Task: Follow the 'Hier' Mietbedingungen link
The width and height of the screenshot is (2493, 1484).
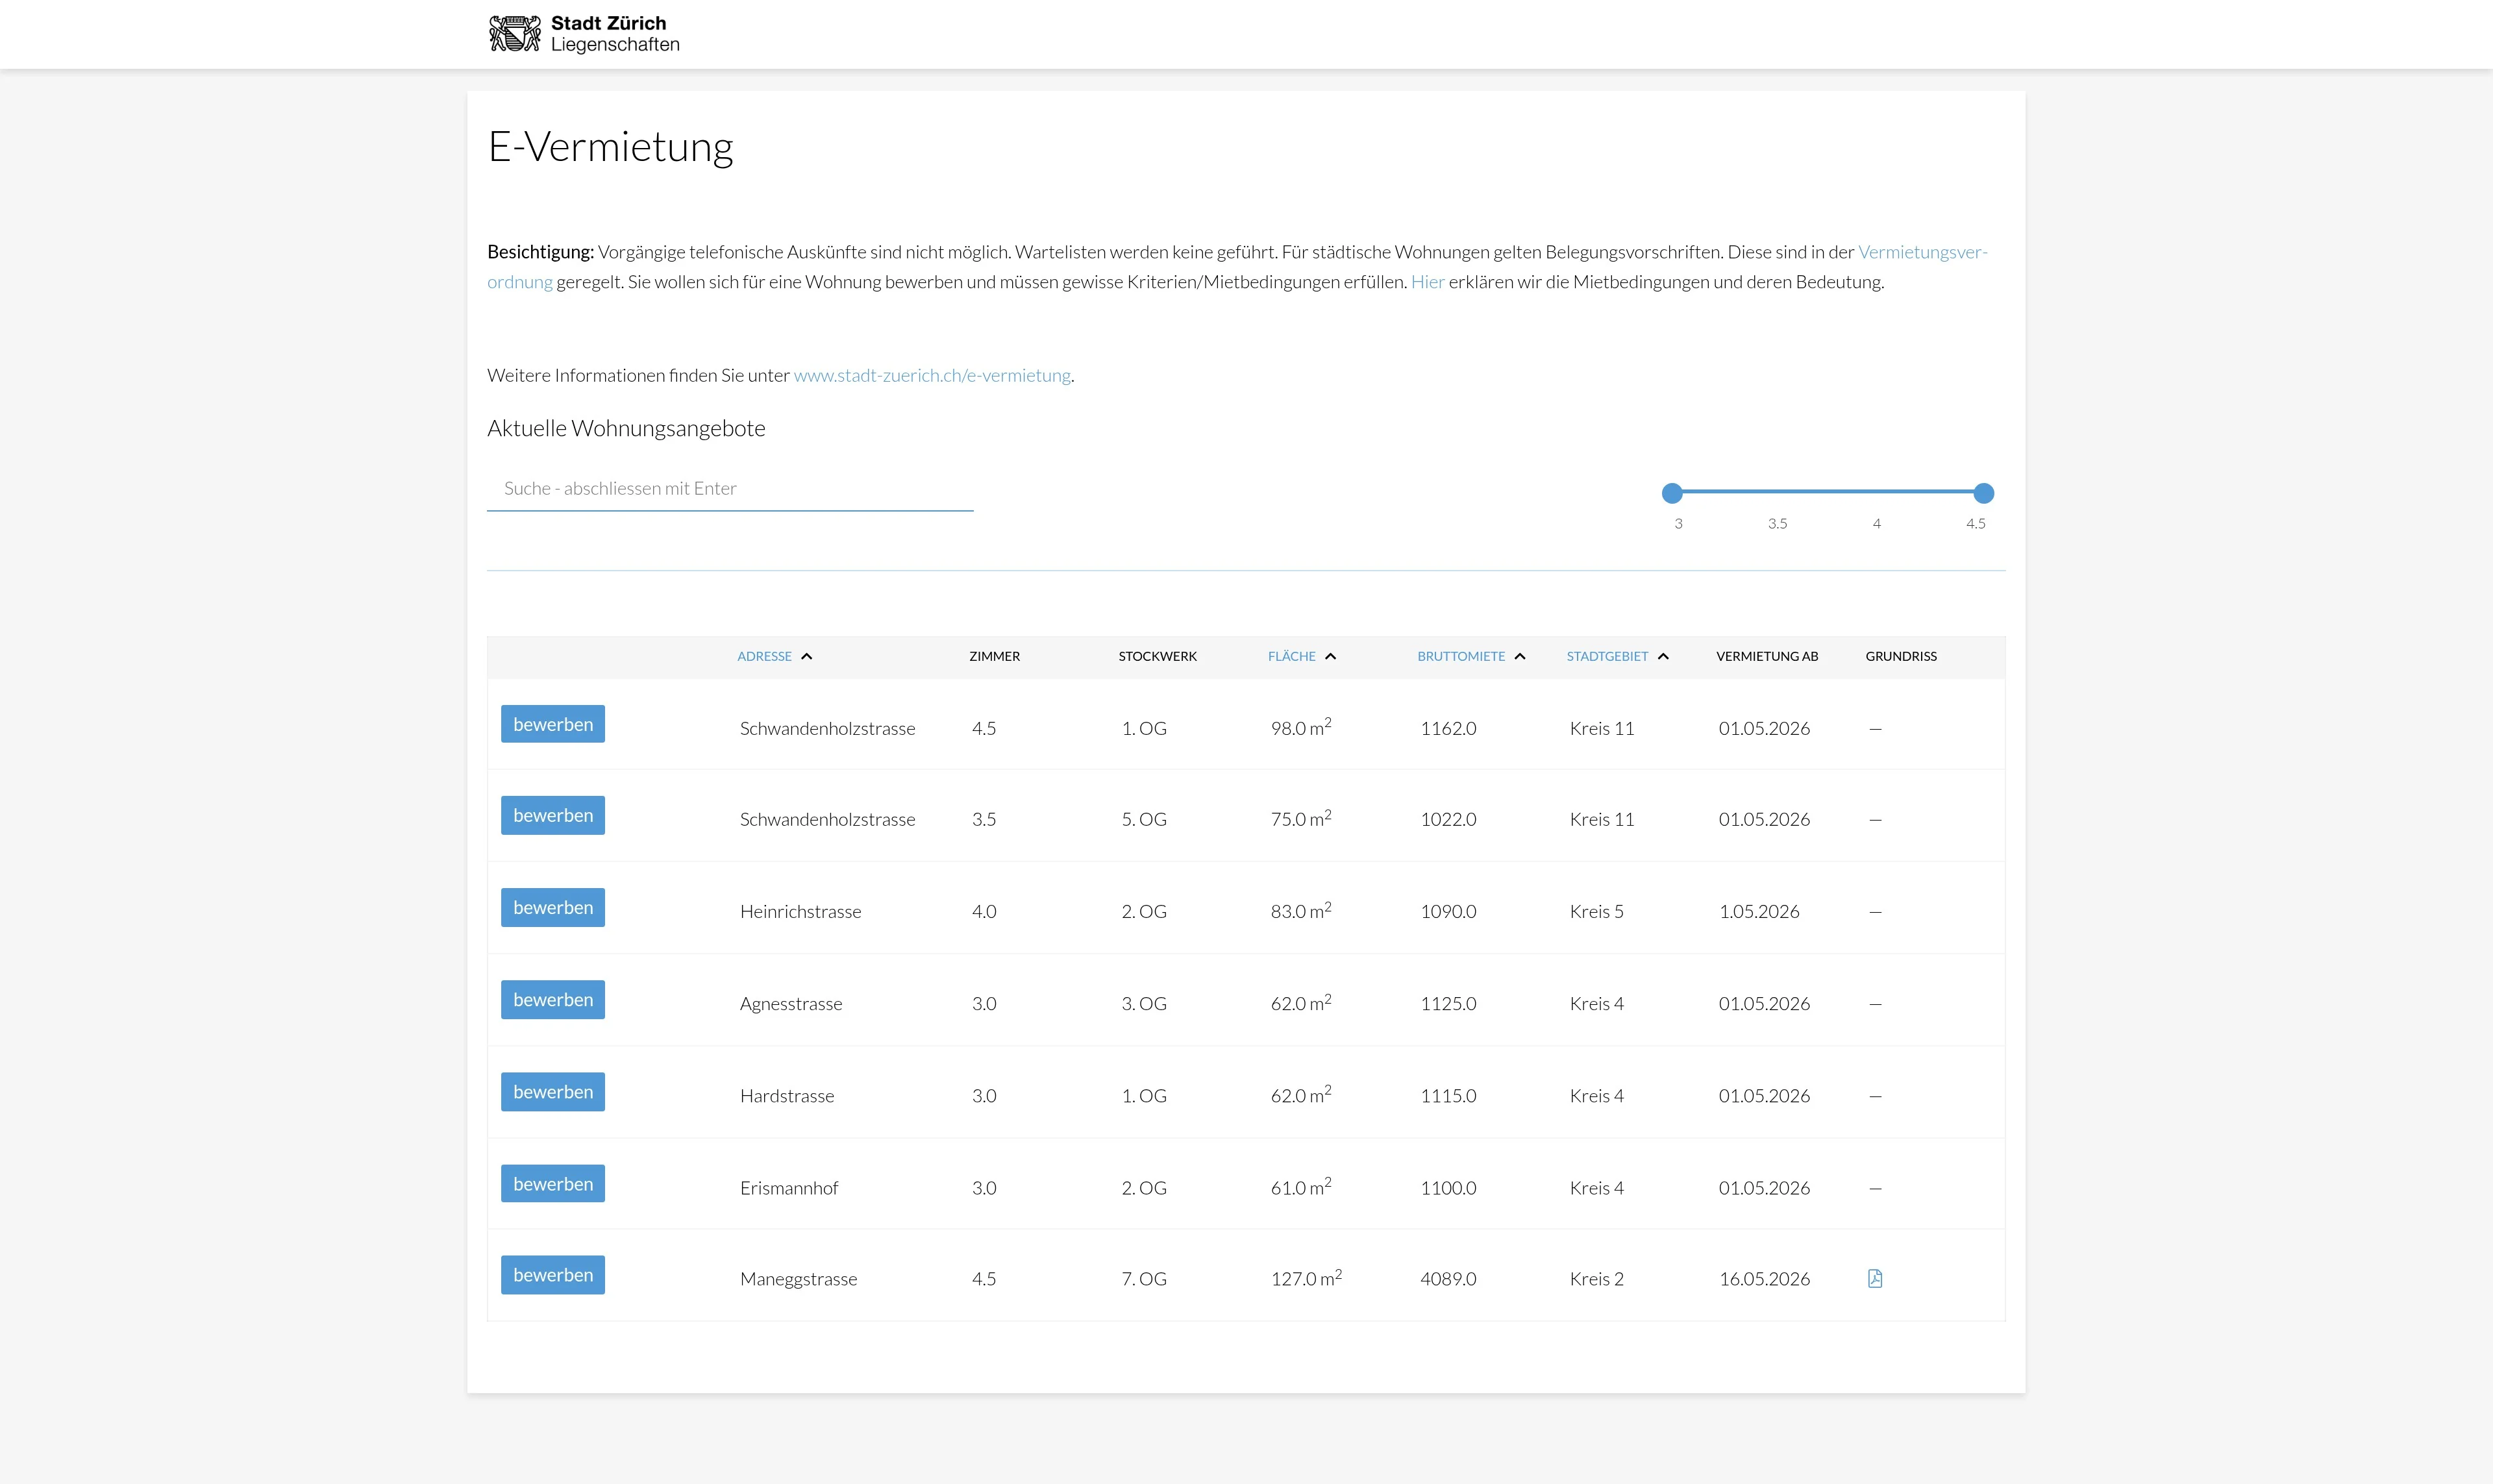Action: click(x=1427, y=282)
